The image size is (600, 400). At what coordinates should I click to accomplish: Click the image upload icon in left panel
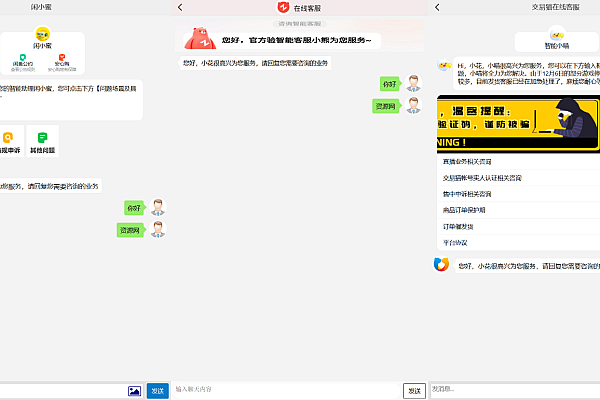[134, 391]
